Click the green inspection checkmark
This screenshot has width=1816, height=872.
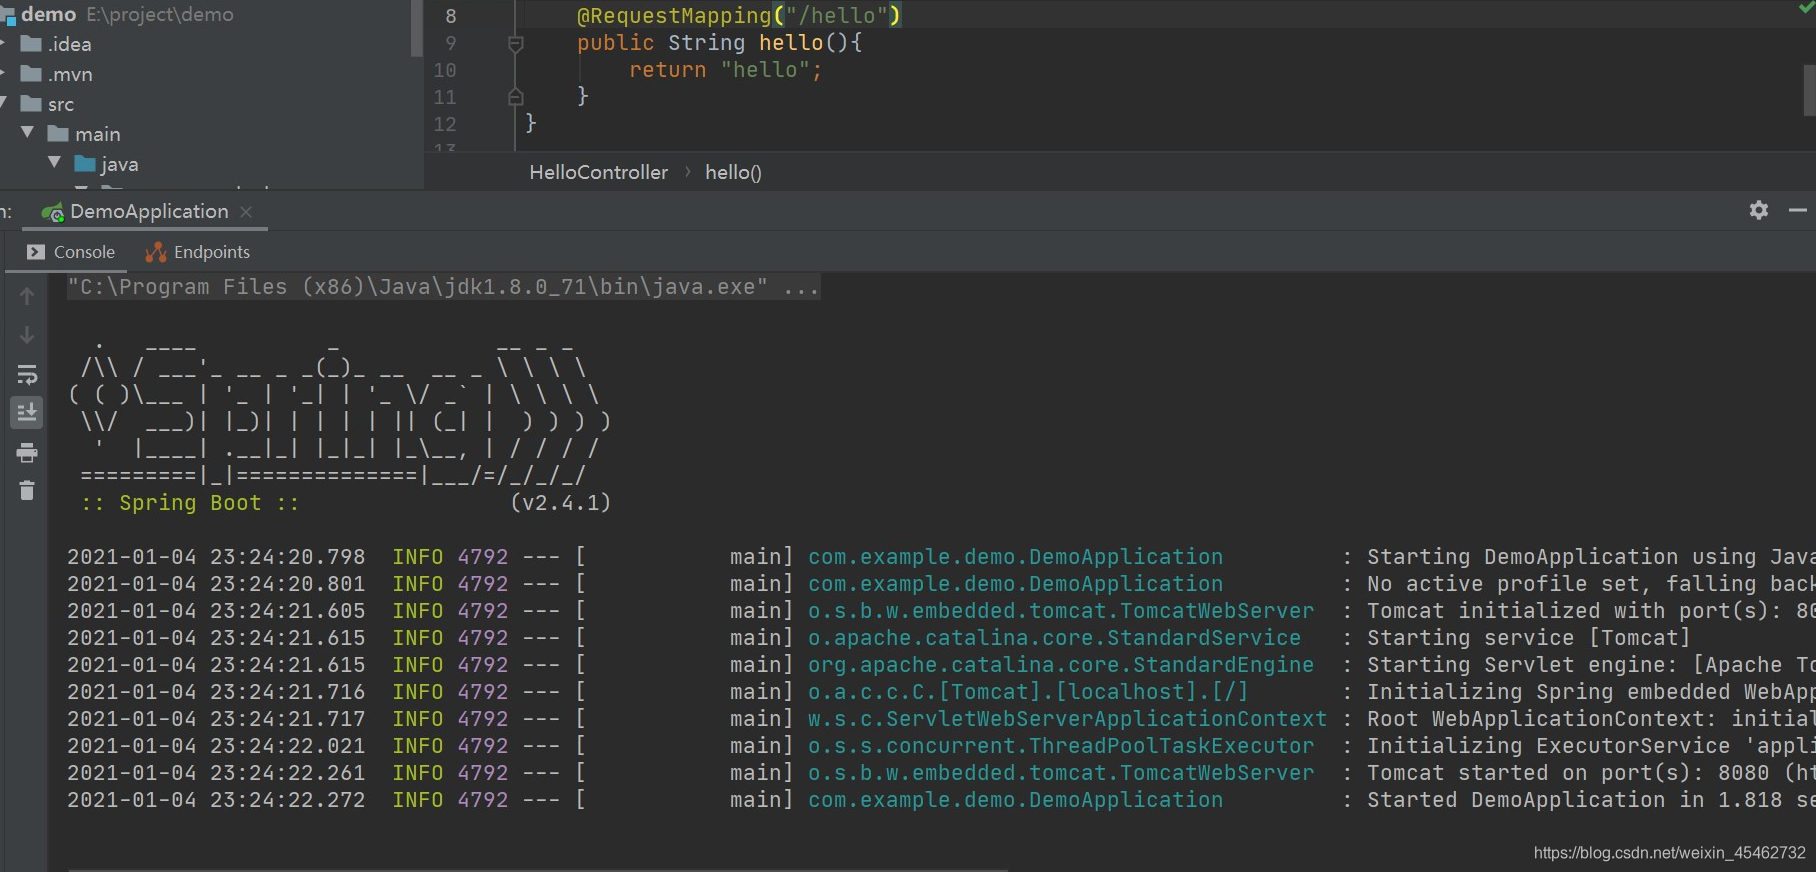click(1806, 6)
